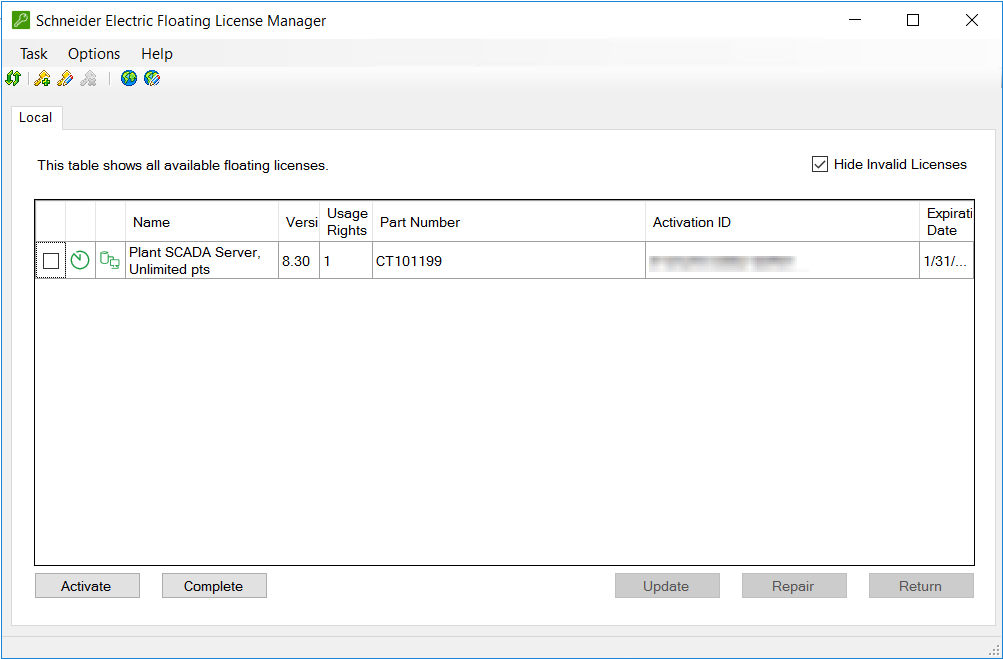Open the Task menu
1003x659 pixels.
tap(34, 54)
